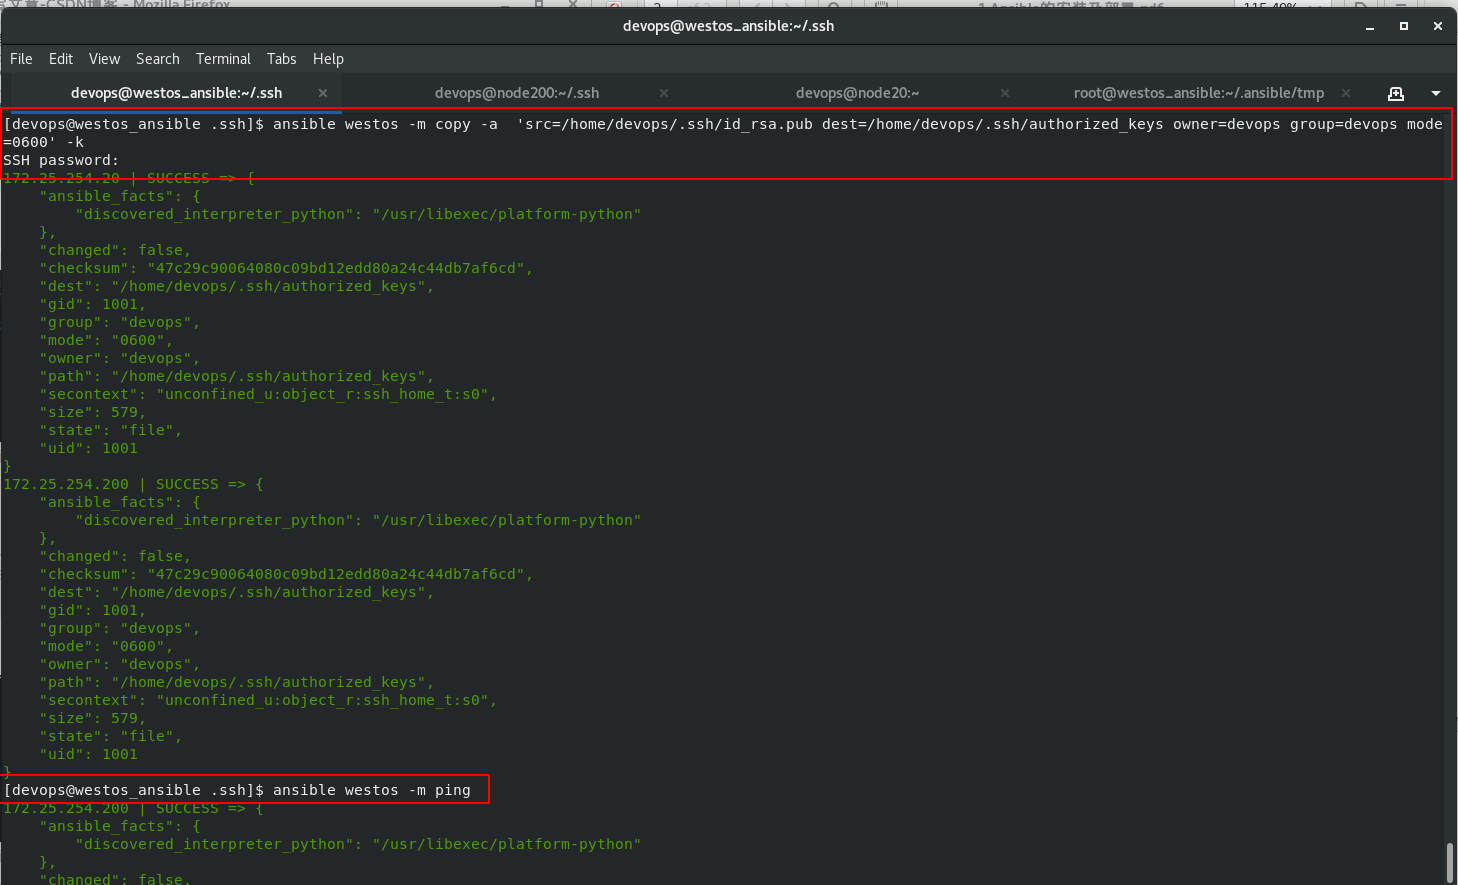This screenshot has height=885, width=1458.
Task: Open the Edit menu
Action: coord(61,59)
